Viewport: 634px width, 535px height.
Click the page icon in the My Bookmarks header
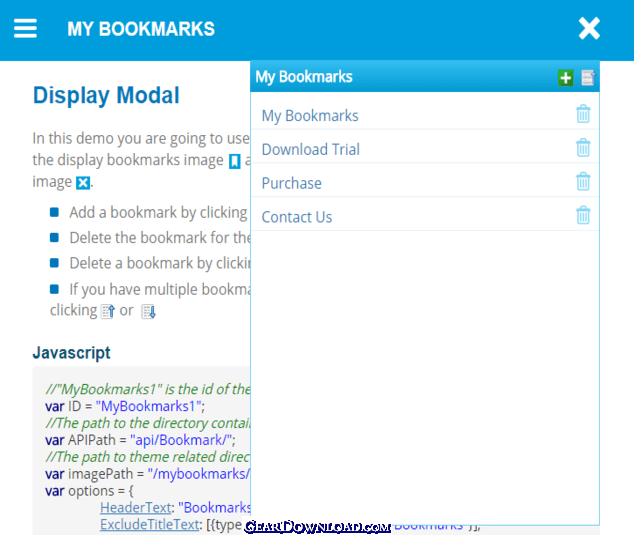coord(588,78)
